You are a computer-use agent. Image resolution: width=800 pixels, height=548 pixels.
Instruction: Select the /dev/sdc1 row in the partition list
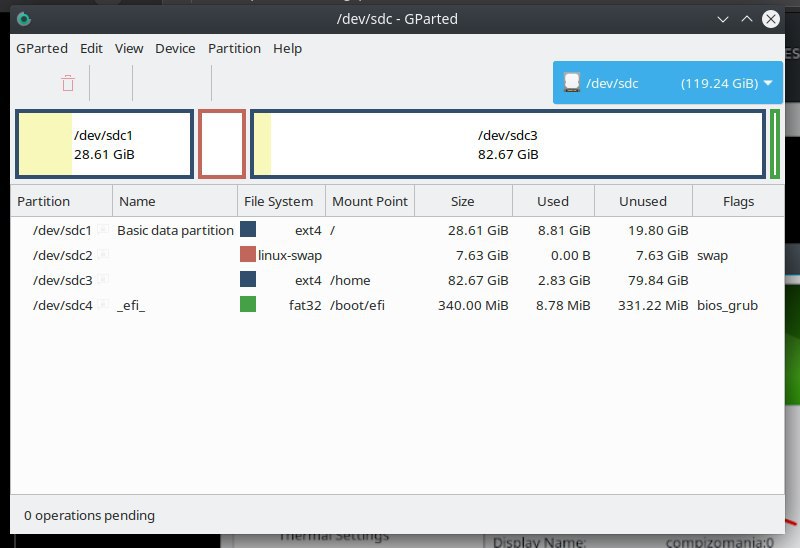tap(397, 230)
